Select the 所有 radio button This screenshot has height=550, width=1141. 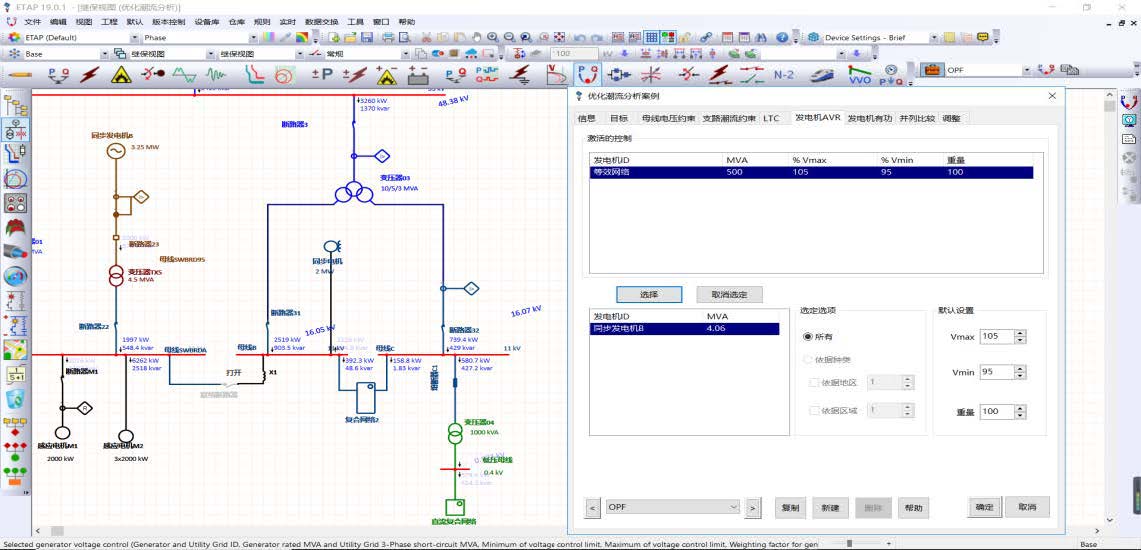coord(808,337)
